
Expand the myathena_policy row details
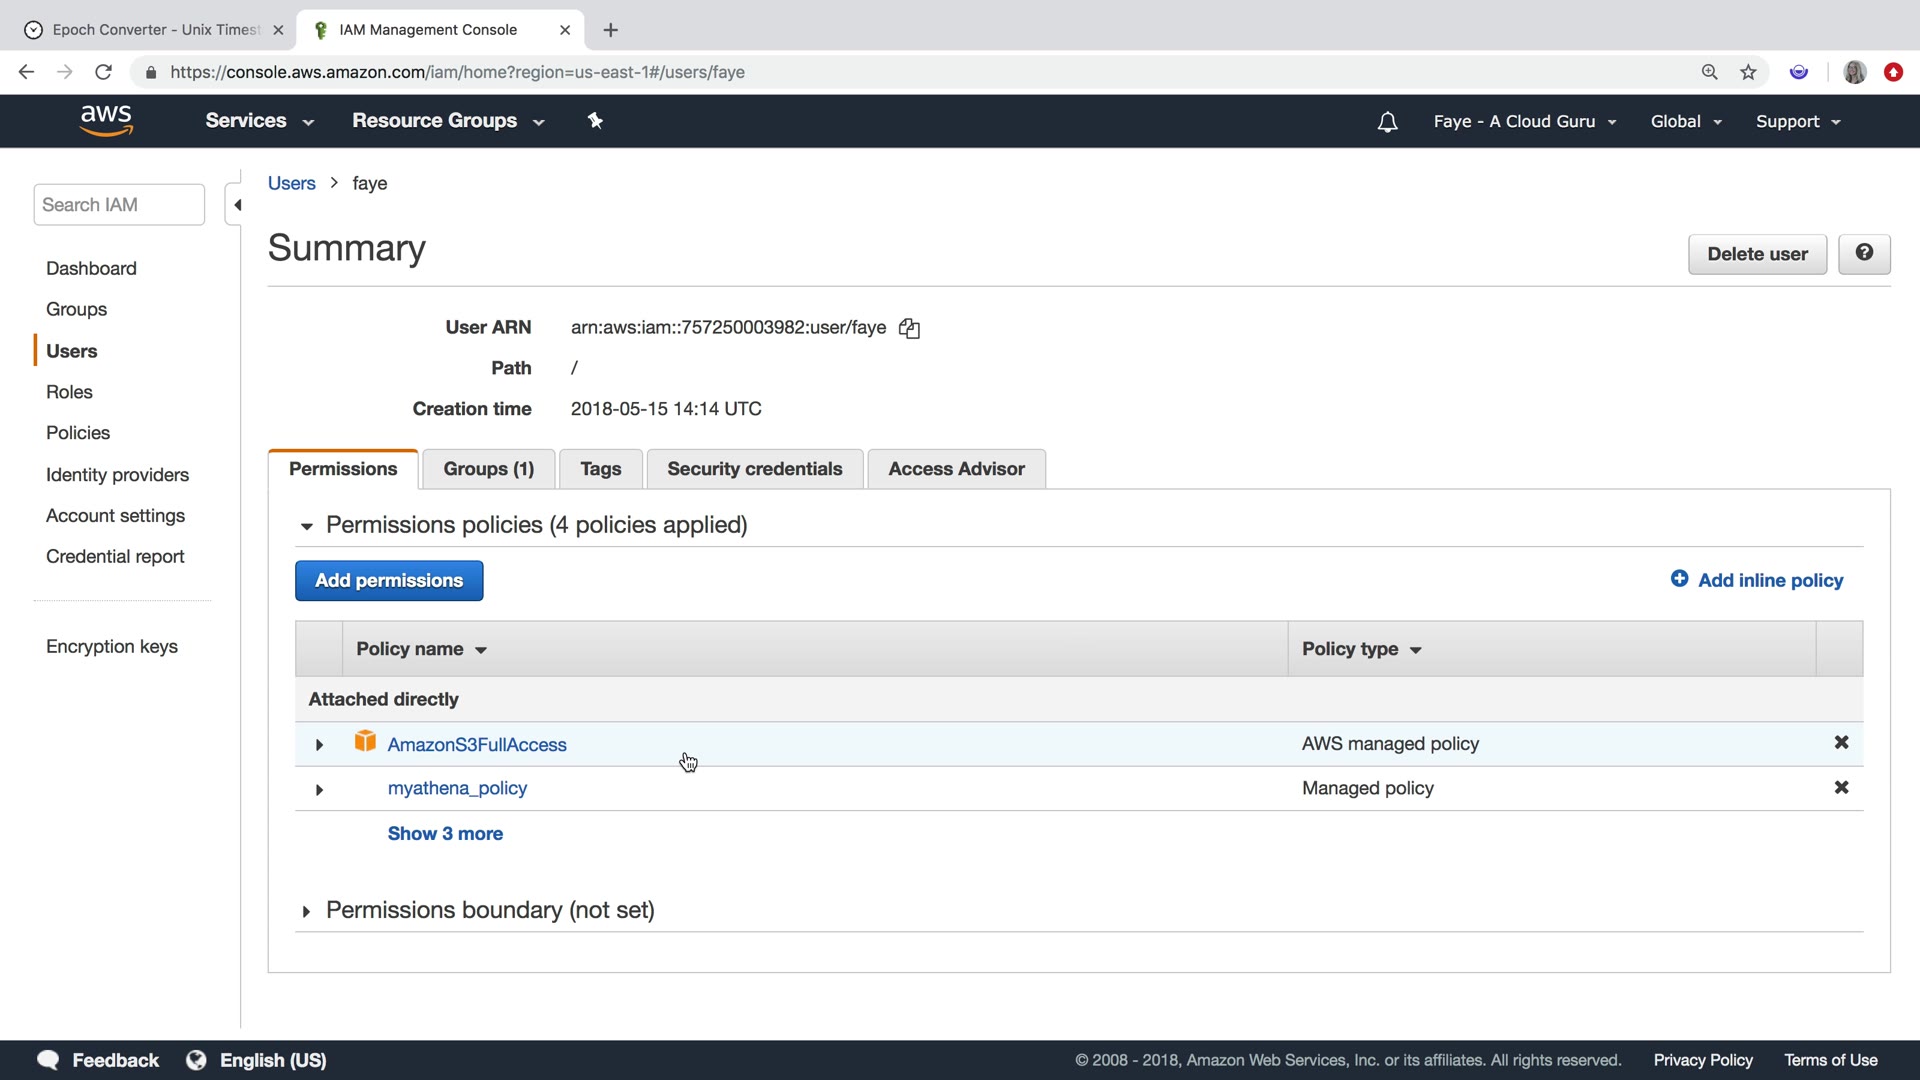click(x=319, y=790)
